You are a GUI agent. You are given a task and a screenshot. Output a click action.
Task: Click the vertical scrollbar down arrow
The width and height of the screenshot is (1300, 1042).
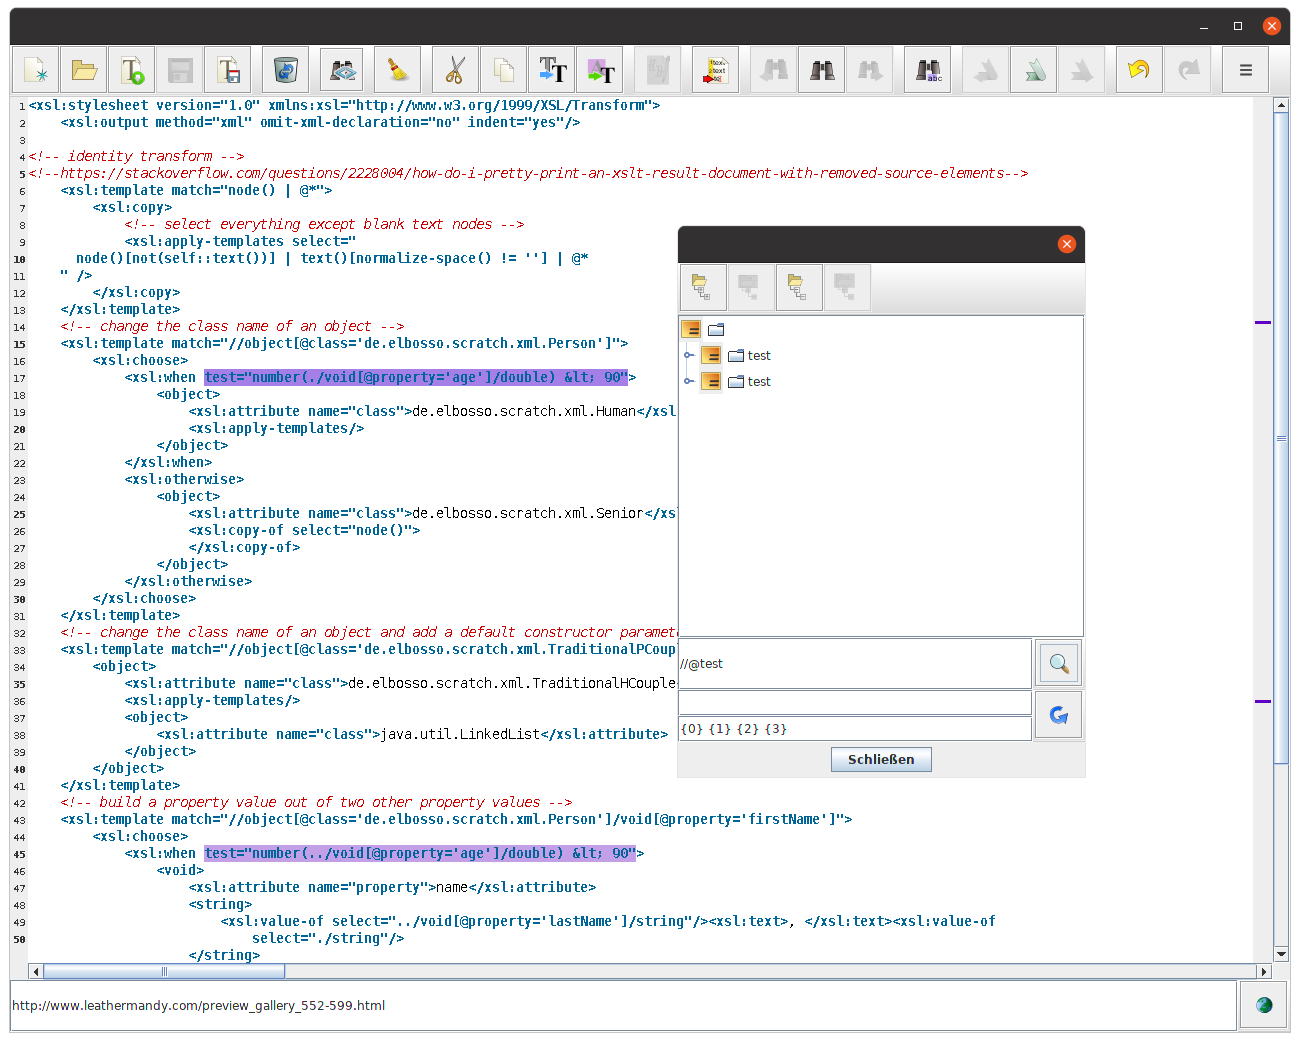click(x=1281, y=955)
